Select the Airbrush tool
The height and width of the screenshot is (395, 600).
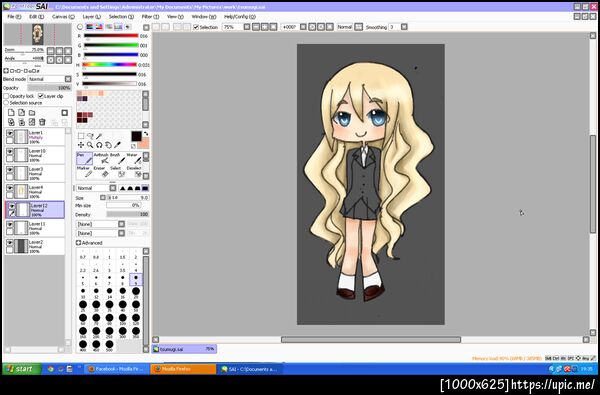click(x=101, y=158)
